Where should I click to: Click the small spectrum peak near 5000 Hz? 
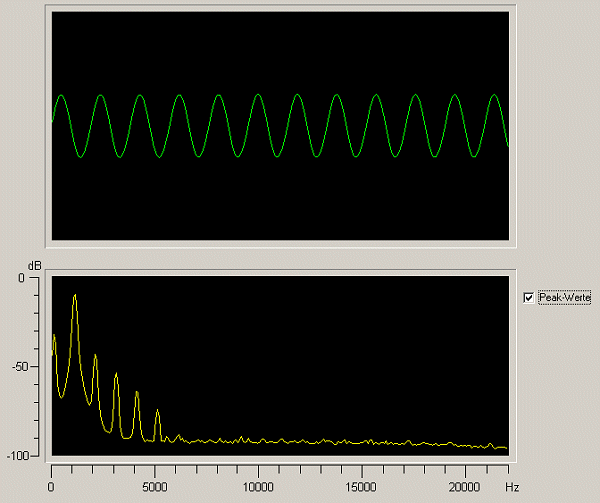coord(157,411)
